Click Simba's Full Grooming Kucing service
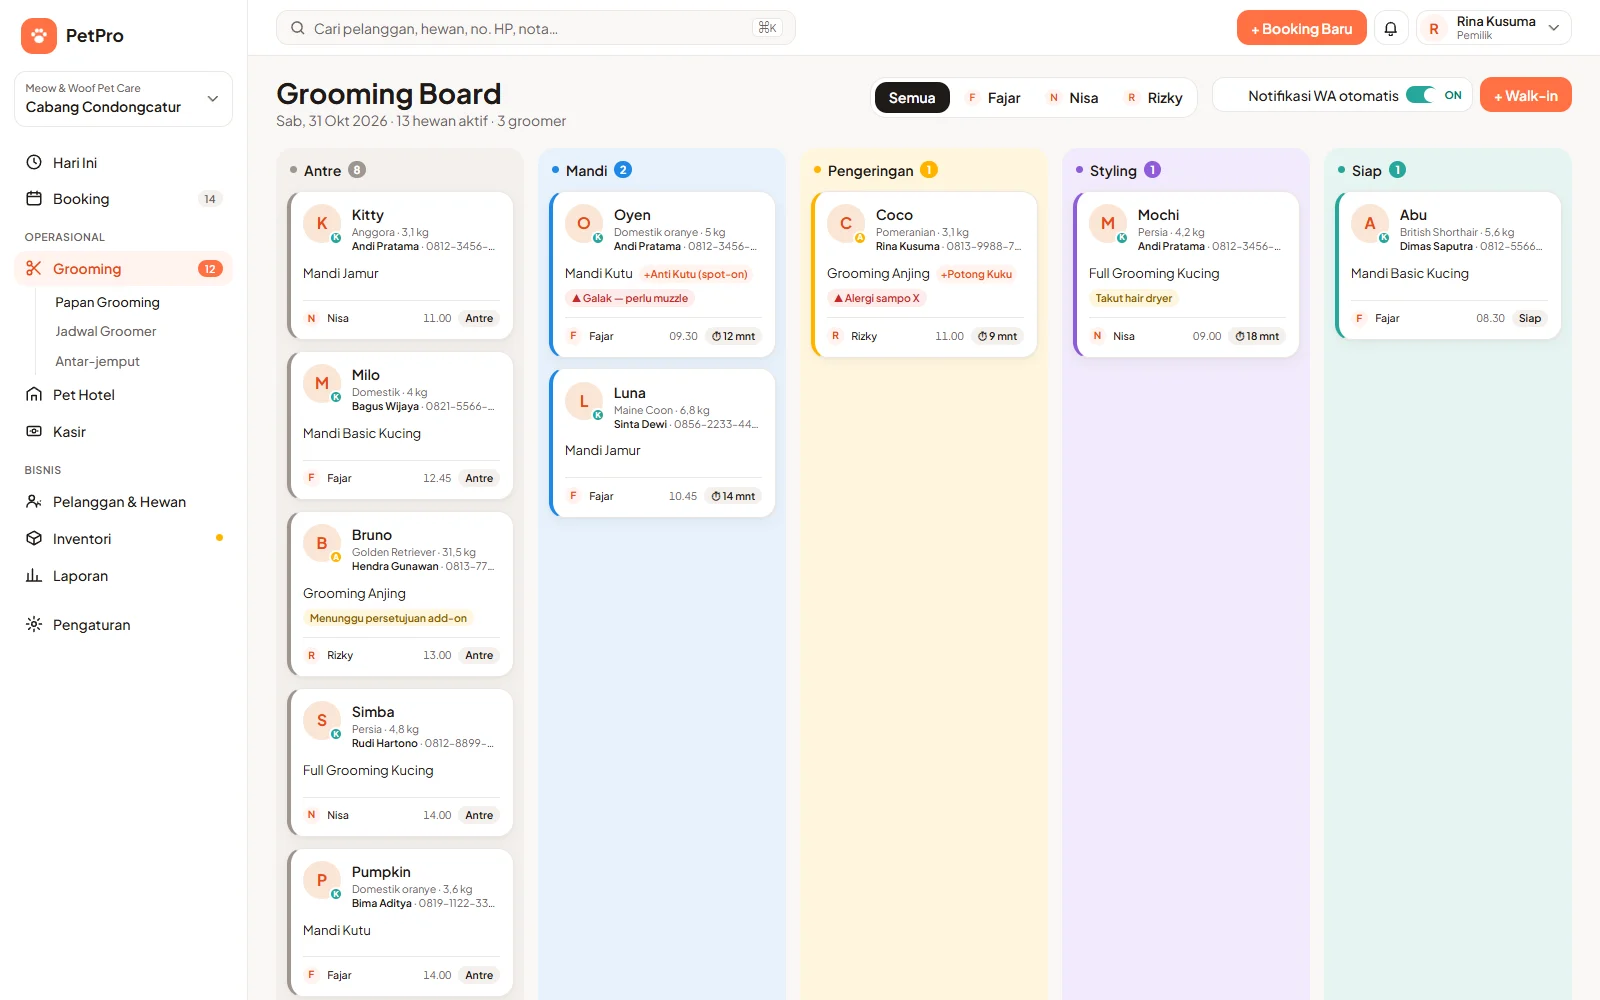1600x1000 pixels. pos(368,770)
